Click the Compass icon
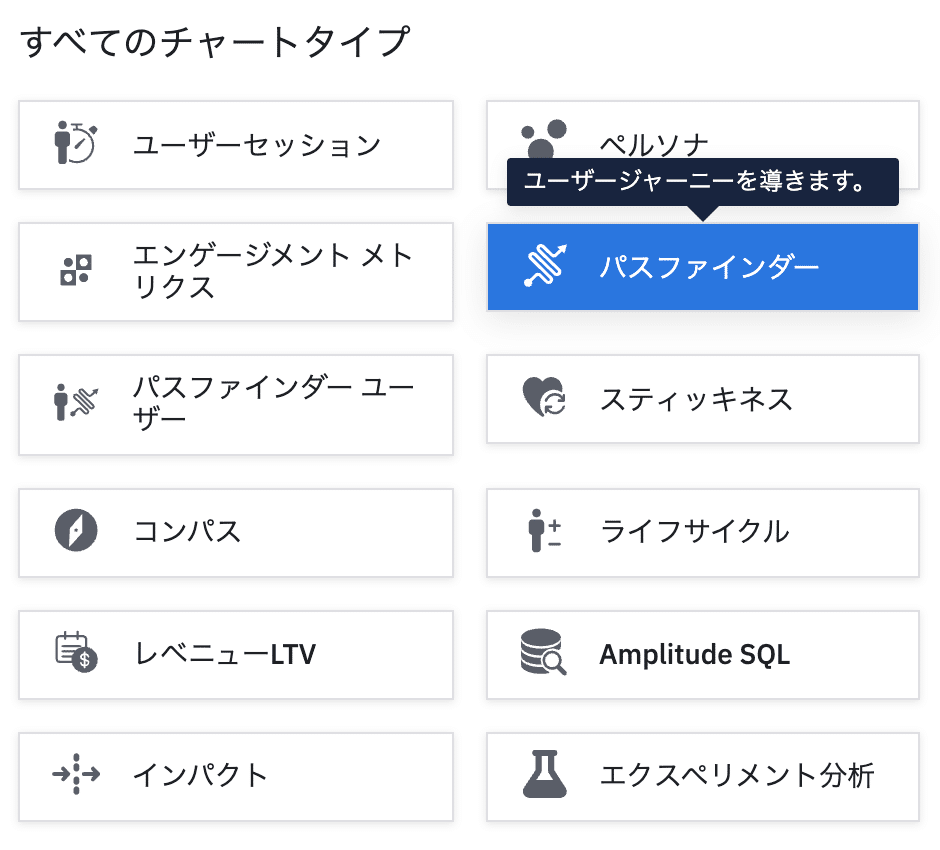The width and height of the screenshot is (940, 850). (76, 530)
